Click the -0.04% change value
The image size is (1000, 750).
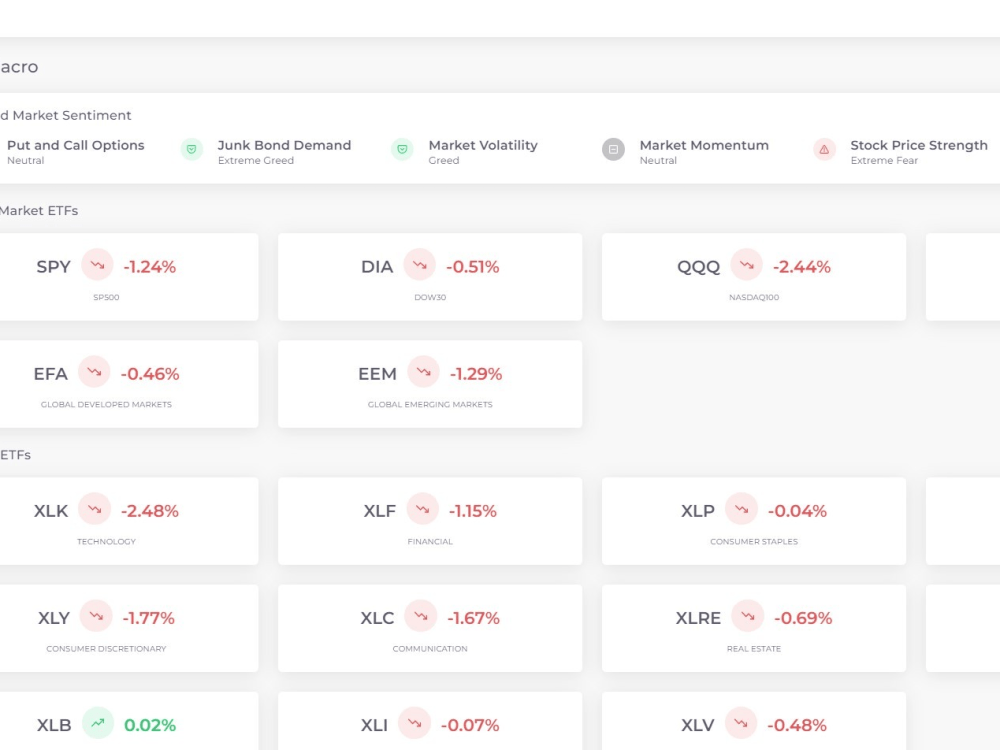797,511
